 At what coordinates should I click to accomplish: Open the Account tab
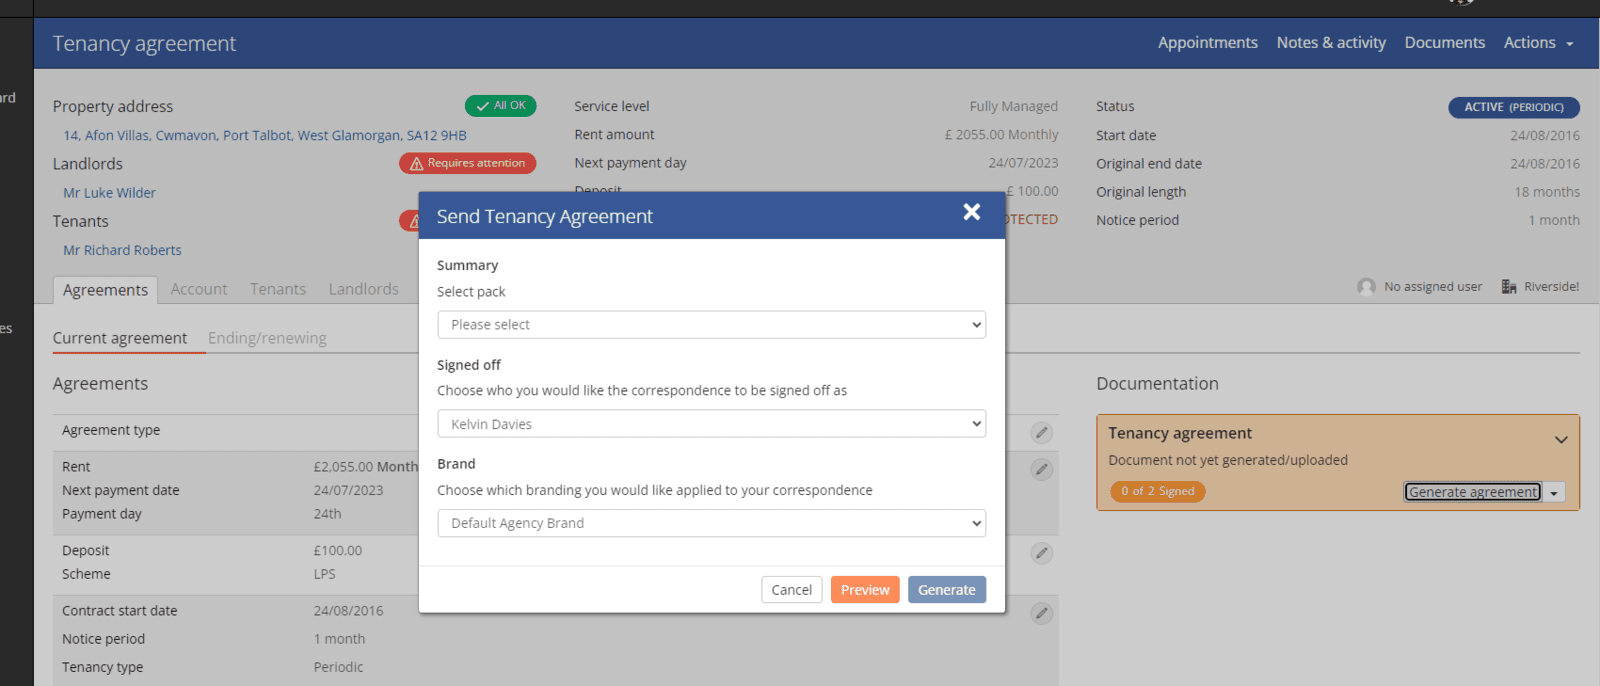click(x=199, y=289)
